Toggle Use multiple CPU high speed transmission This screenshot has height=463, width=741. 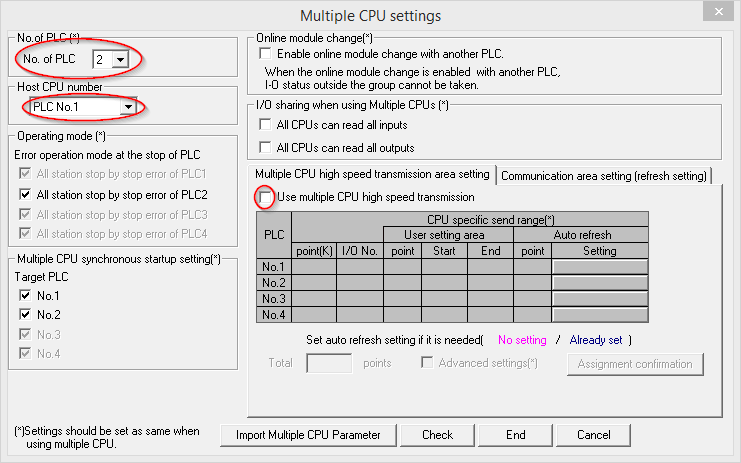266,197
